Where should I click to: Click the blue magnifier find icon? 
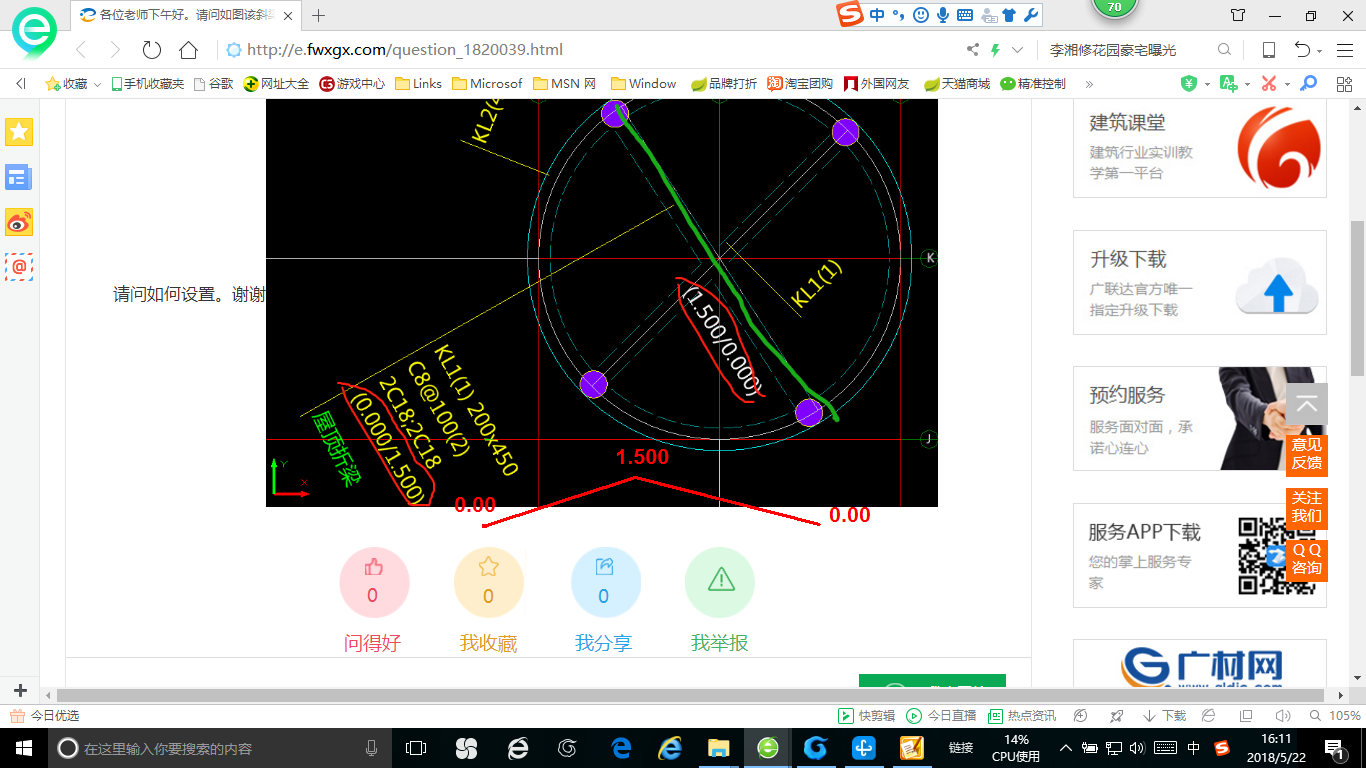pyautogui.click(x=1308, y=84)
